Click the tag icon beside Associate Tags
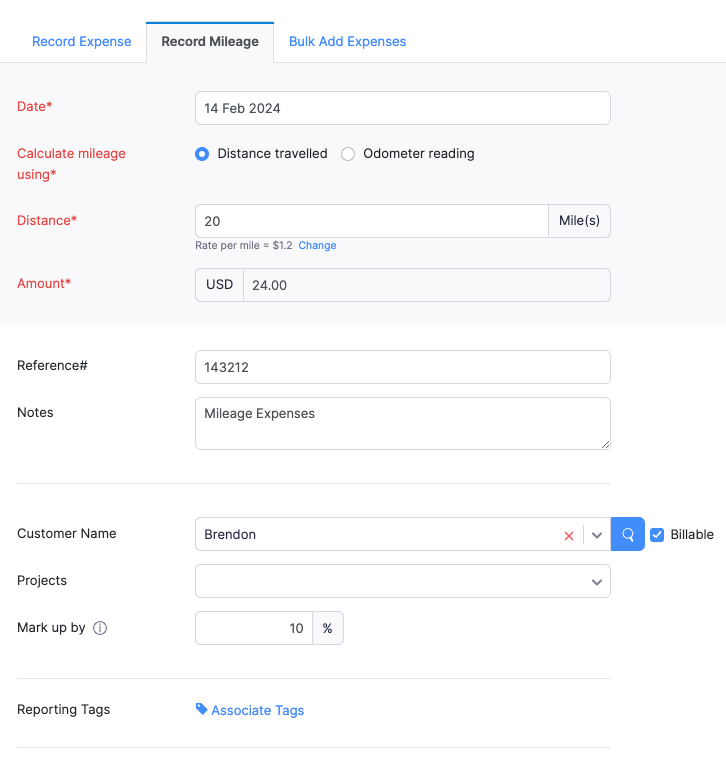The height and width of the screenshot is (760, 726). point(202,709)
